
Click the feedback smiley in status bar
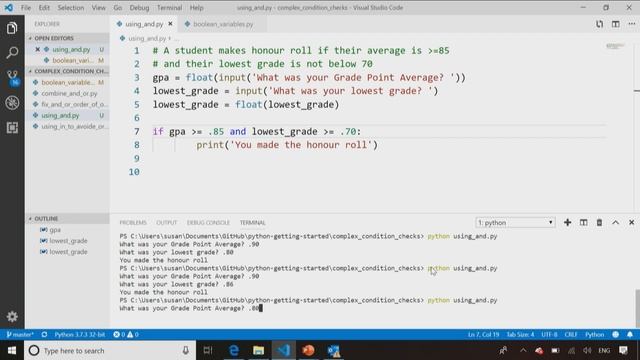pos(616,335)
